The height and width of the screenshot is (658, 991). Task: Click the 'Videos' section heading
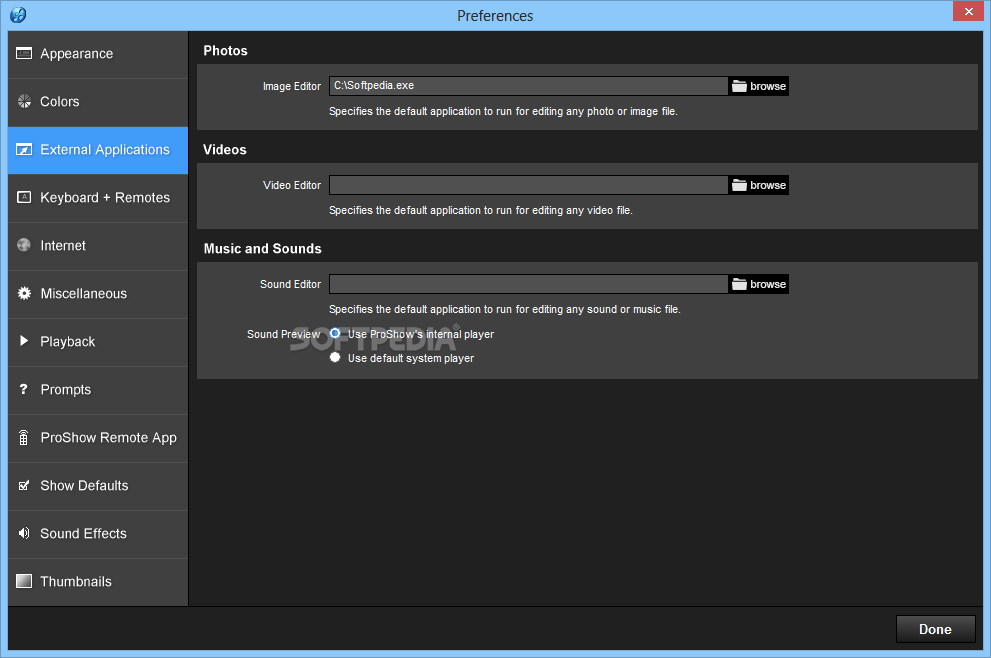click(x=224, y=150)
